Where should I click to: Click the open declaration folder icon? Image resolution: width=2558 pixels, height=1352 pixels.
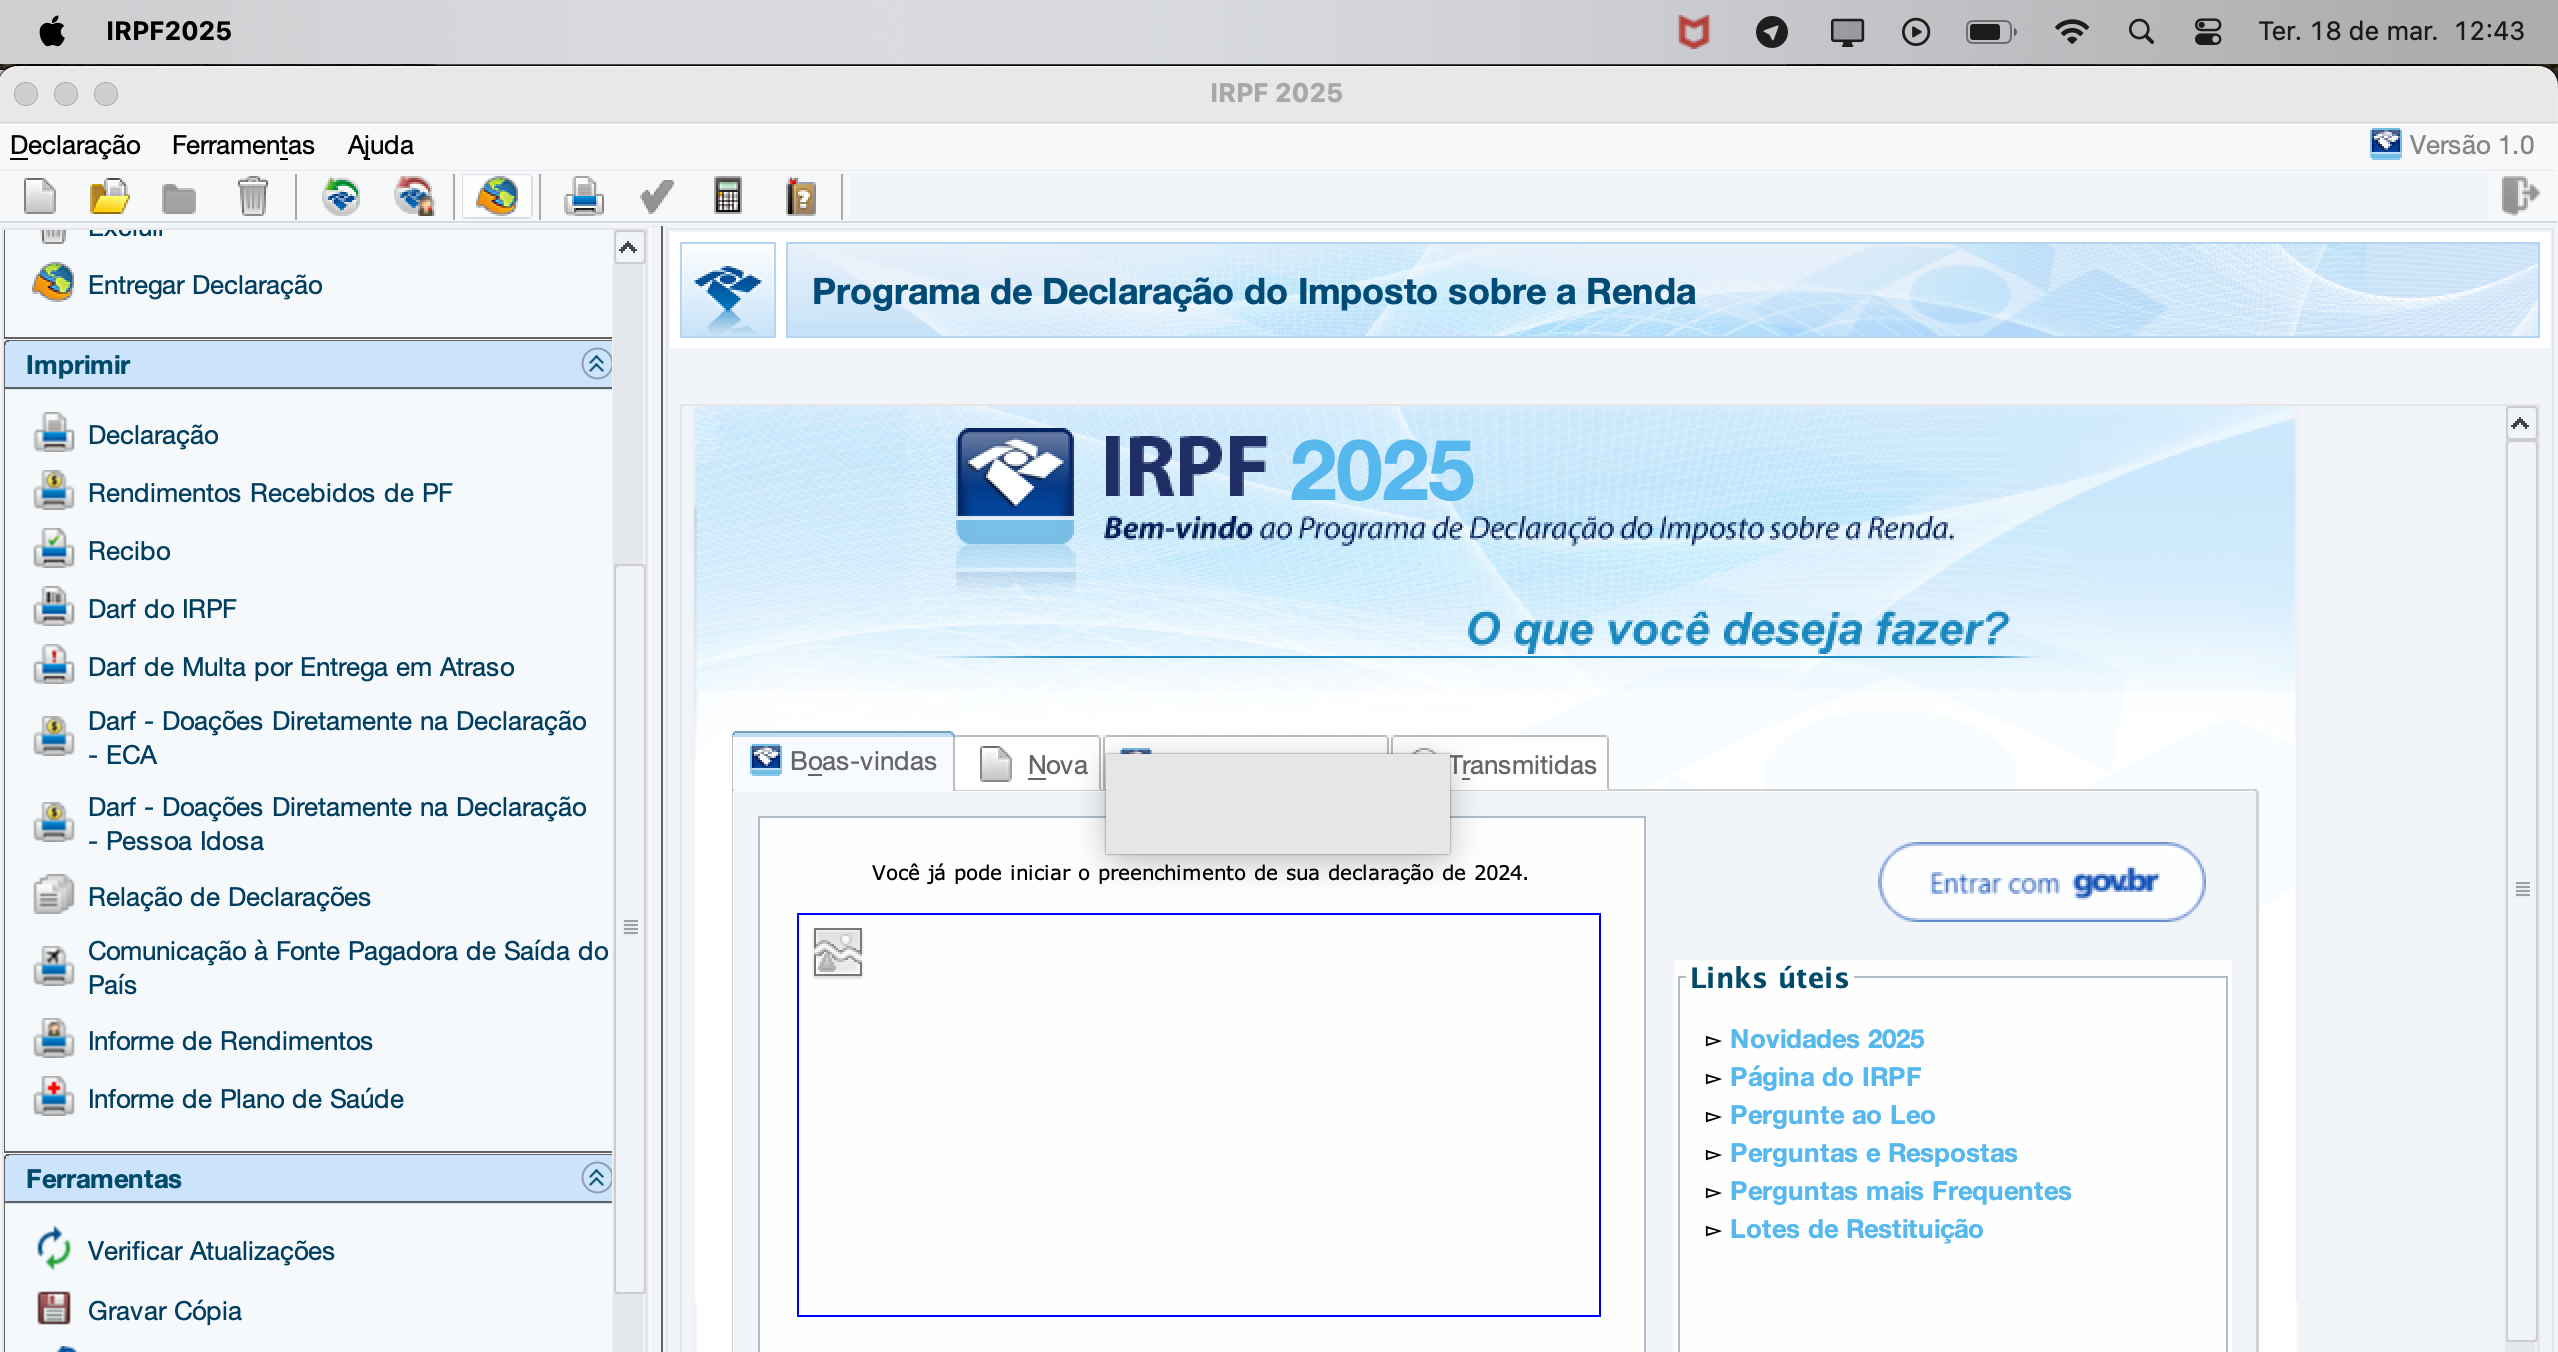[x=109, y=196]
